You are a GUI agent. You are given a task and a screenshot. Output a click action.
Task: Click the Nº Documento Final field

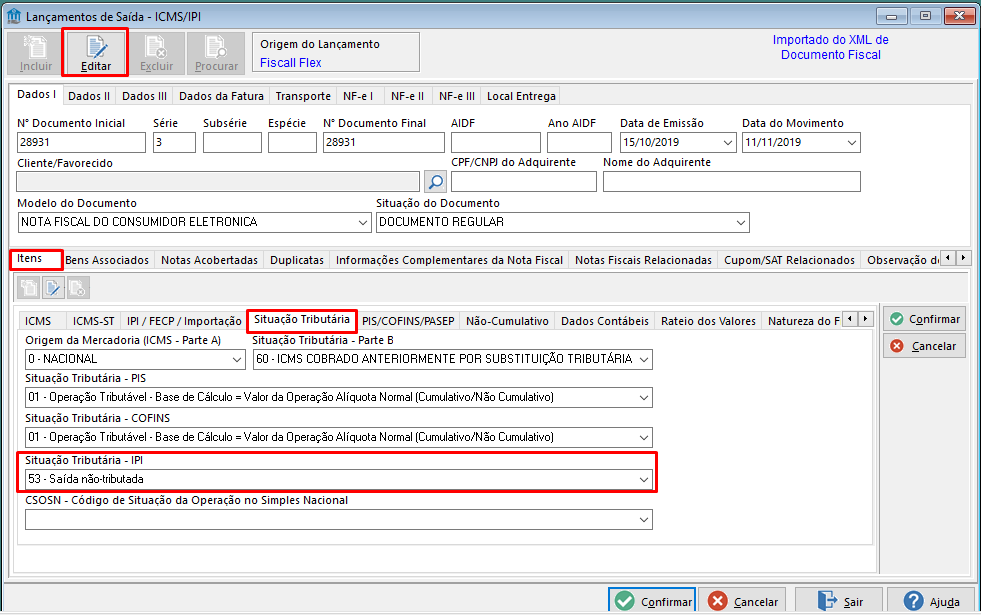coord(384,143)
